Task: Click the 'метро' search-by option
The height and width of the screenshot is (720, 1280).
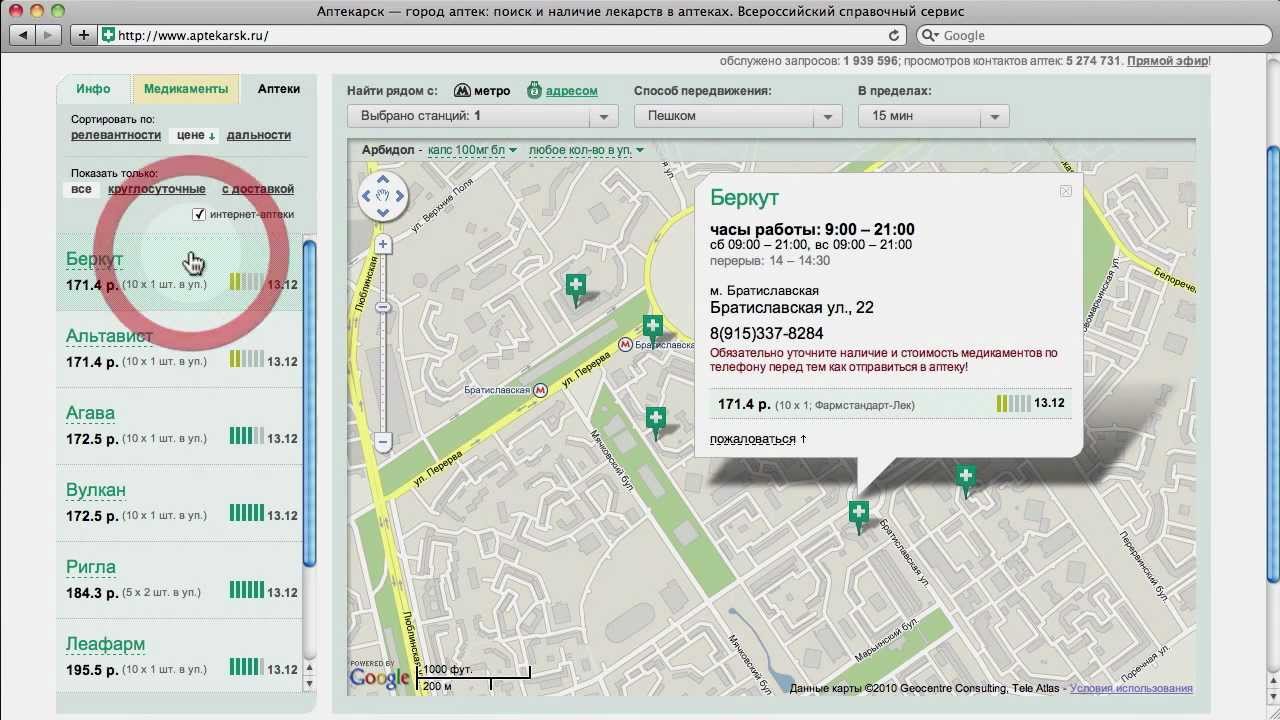Action: click(492, 91)
